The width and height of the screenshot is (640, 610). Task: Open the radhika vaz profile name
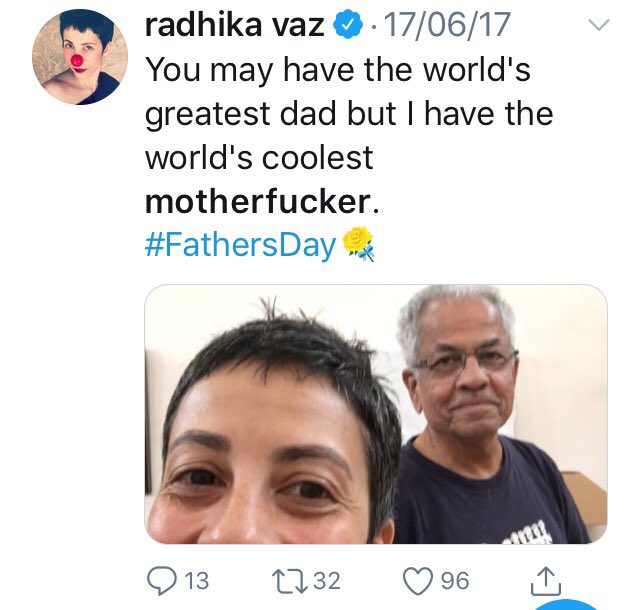[x=233, y=28]
